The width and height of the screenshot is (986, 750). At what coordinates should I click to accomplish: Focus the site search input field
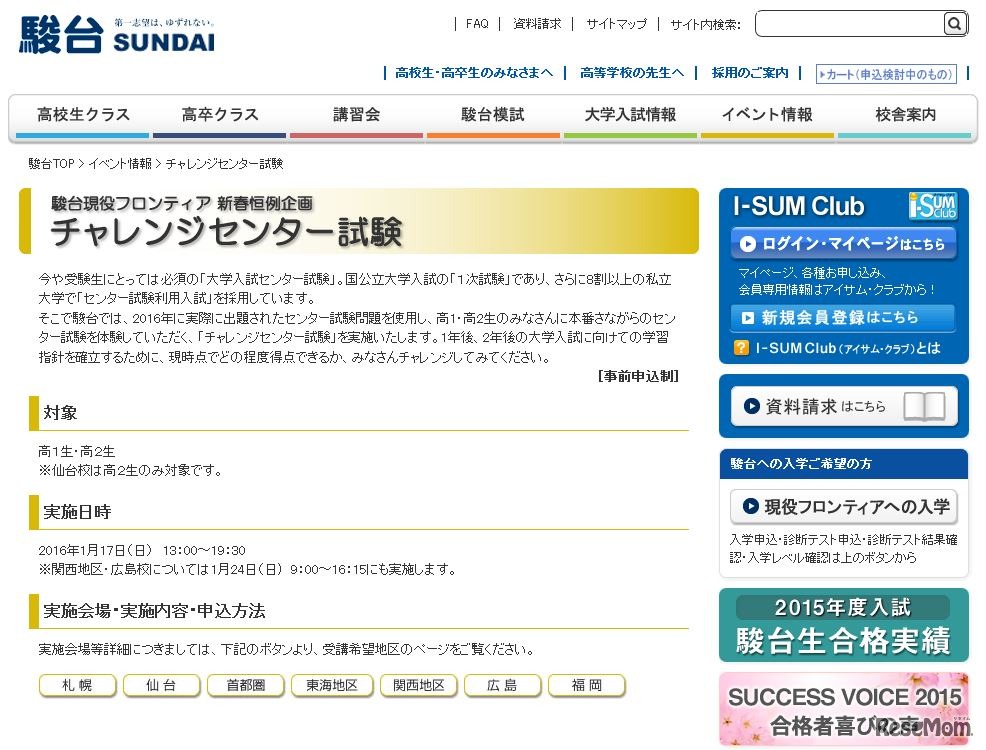coord(848,24)
